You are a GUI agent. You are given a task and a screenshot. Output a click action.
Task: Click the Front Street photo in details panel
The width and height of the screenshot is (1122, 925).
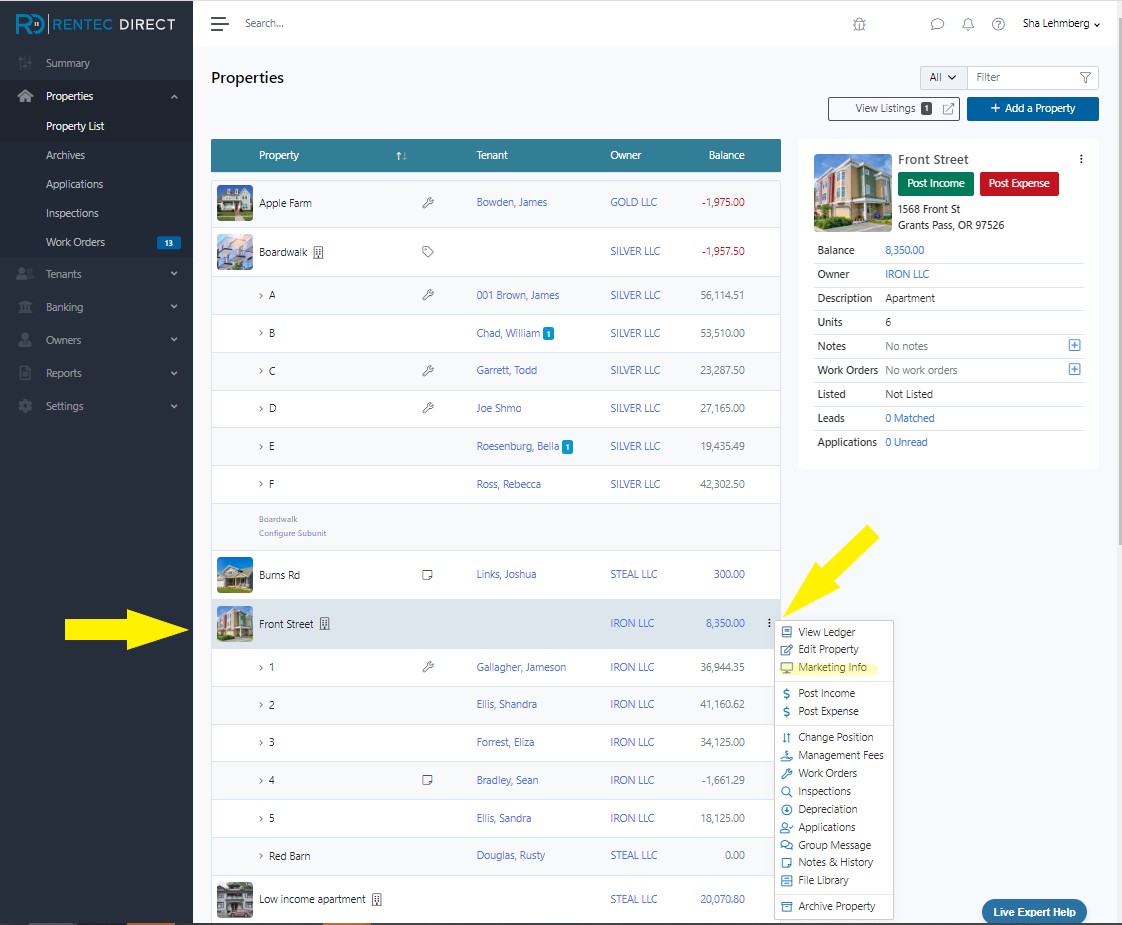pos(853,193)
